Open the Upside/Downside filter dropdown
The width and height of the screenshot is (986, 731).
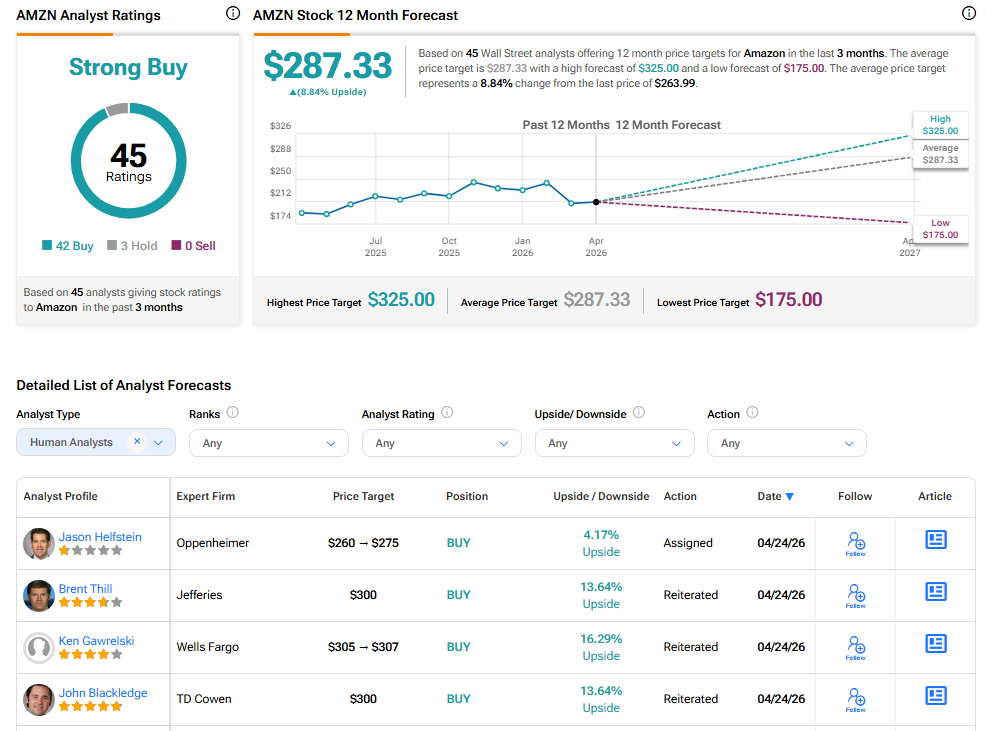[614, 443]
